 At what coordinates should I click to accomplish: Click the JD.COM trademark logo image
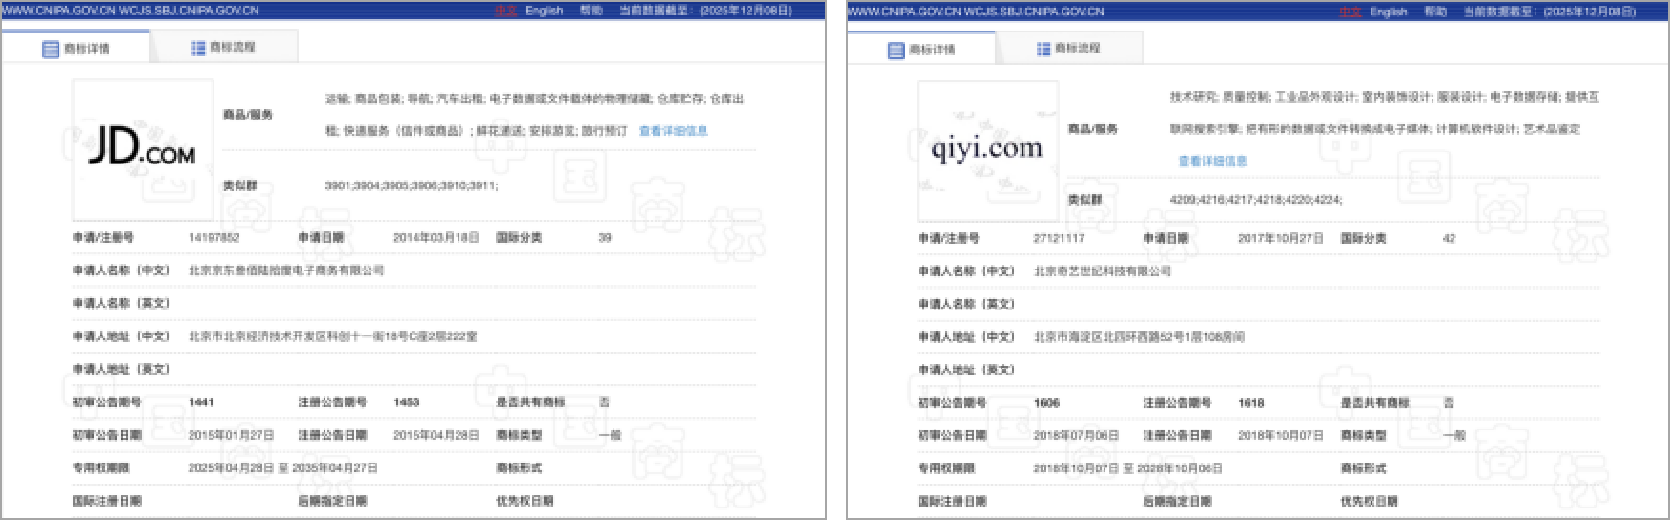tap(142, 150)
